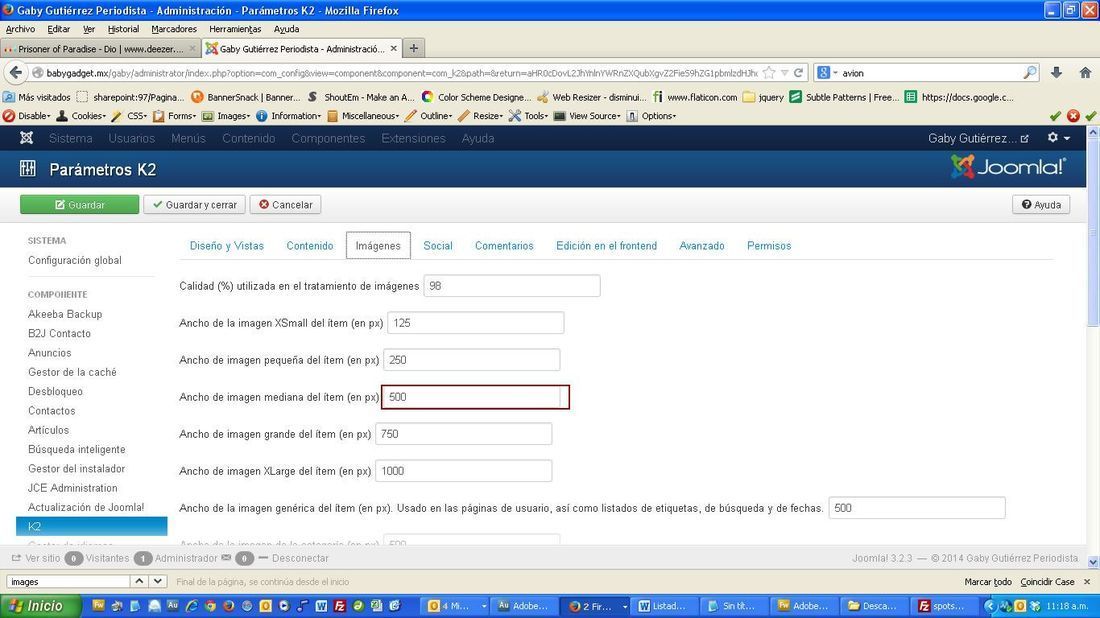Open the Subtle Patterns bookmark
This screenshot has width=1100, height=618.
pos(845,98)
